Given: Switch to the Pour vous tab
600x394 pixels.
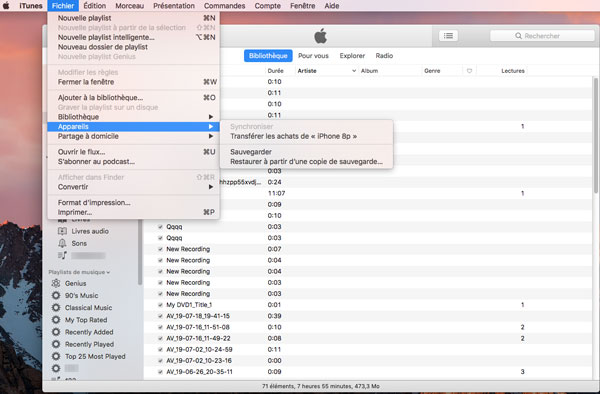Looking at the screenshot, I should [x=313, y=56].
